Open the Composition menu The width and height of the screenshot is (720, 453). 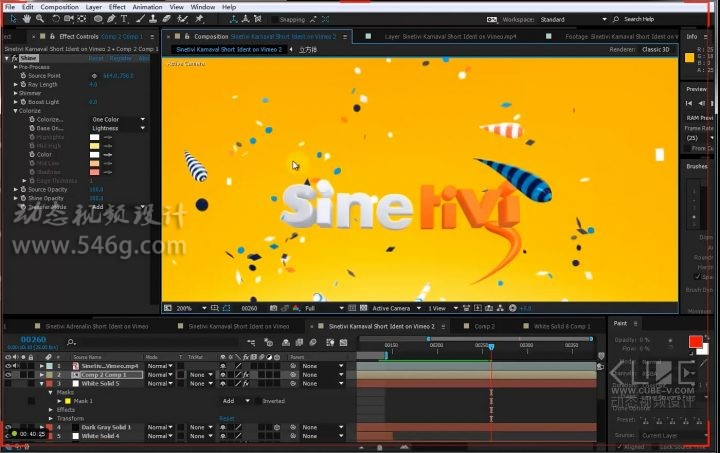click(x=59, y=7)
